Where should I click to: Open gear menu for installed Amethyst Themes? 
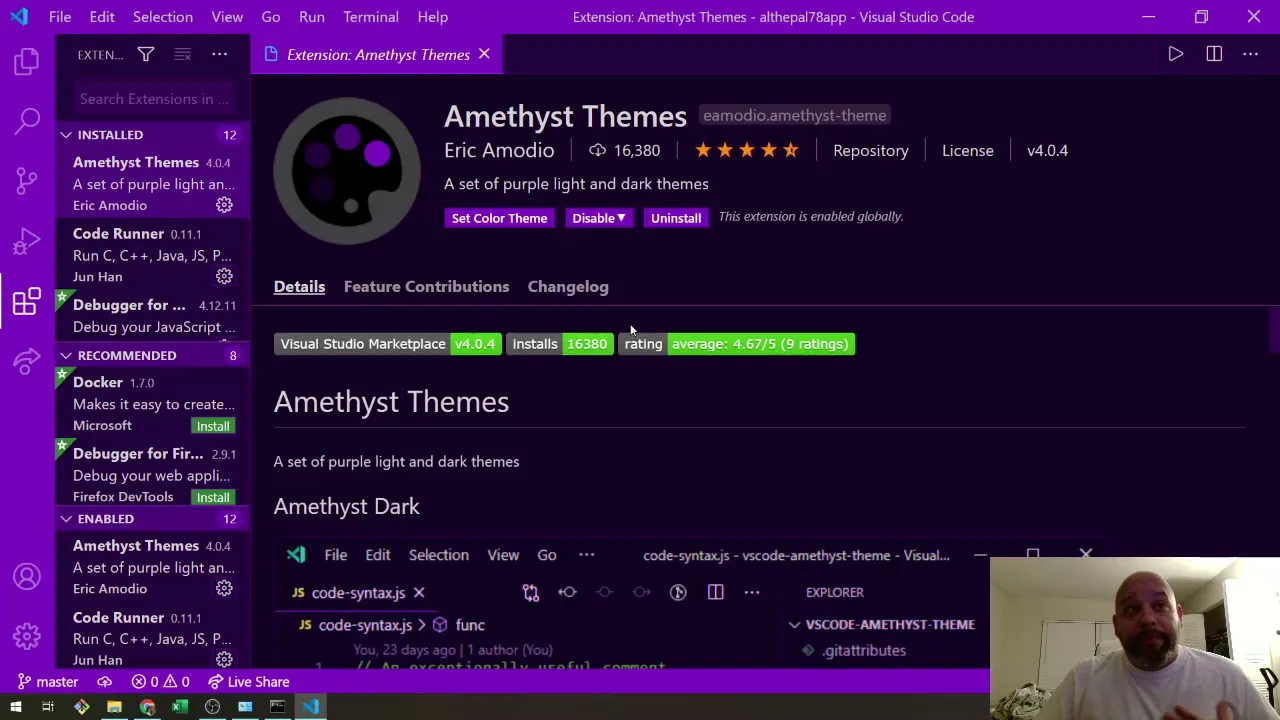pyautogui.click(x=224, y=205)
